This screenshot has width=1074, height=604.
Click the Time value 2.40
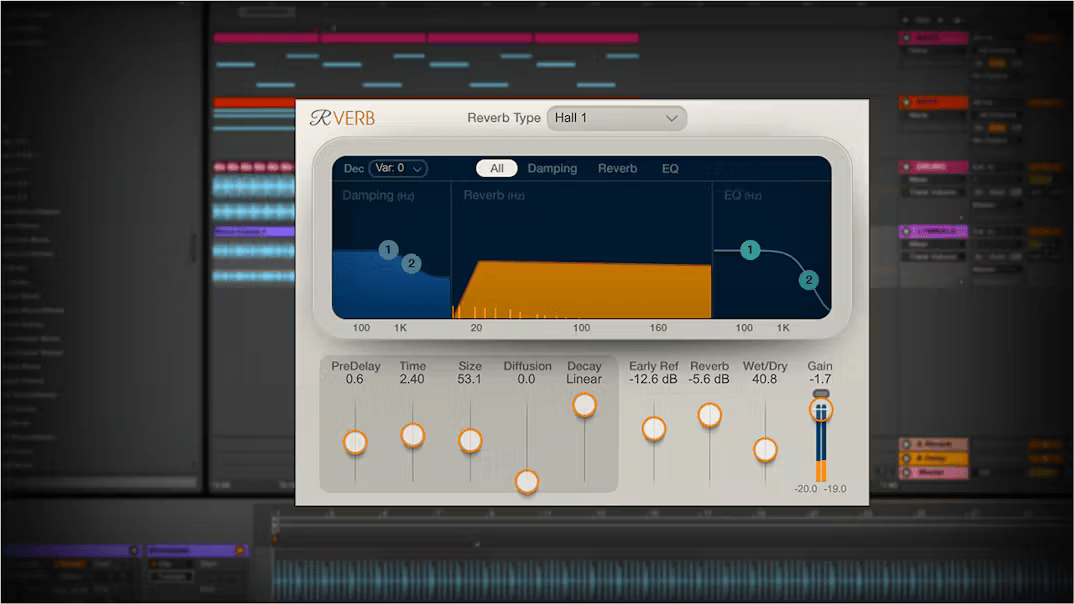point(412,379)
